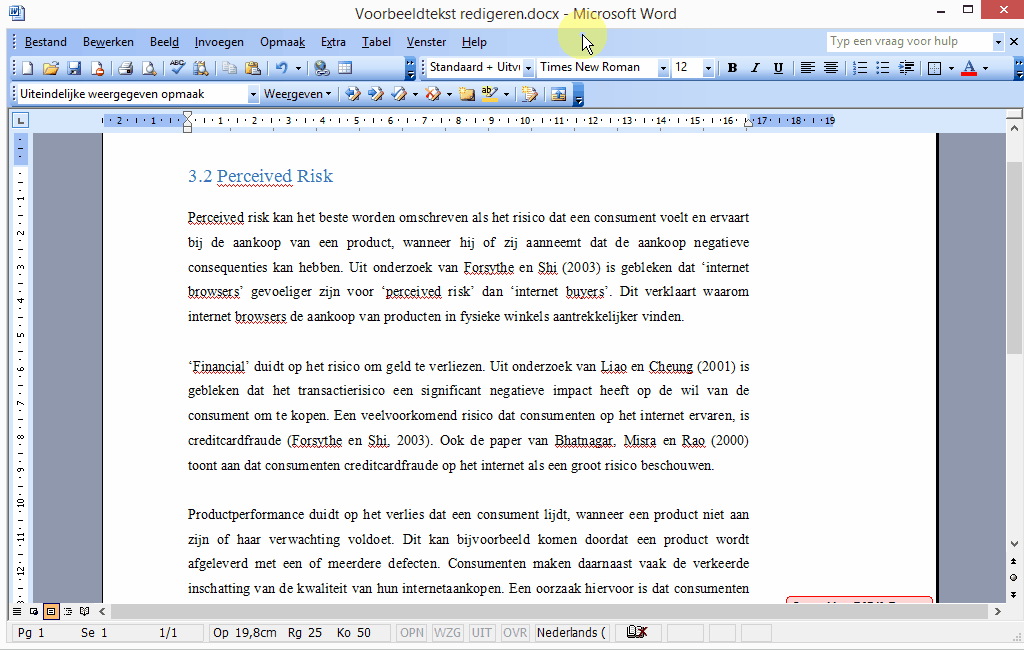1024x650 pixels.
Task: Apply outside border with the border icon
Action: pos(935,68)
